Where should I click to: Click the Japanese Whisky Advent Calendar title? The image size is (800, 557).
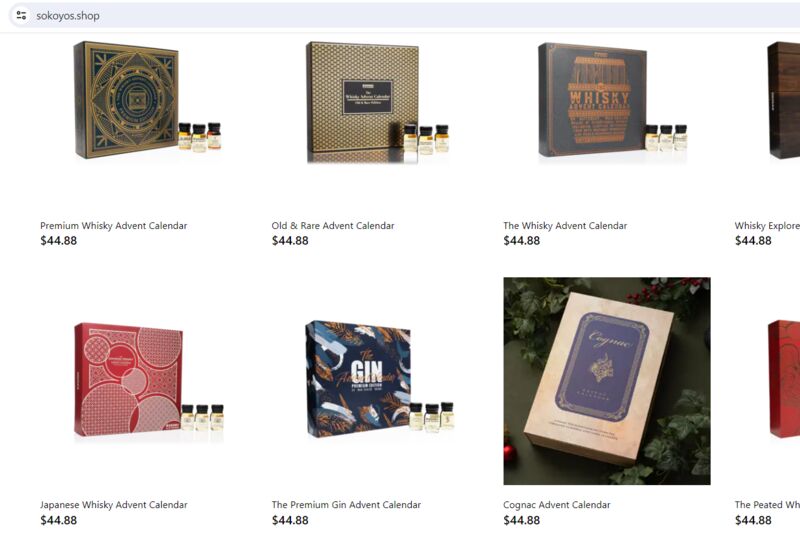pyautogui.click(x=114, y=504)
